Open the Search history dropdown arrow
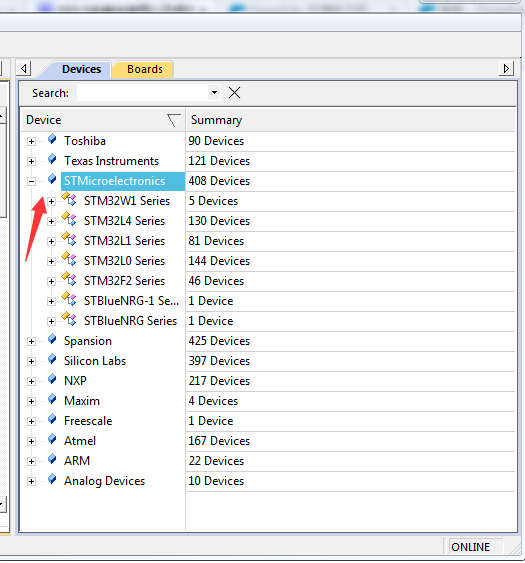525x563 pixels. [x=214, y=93]
